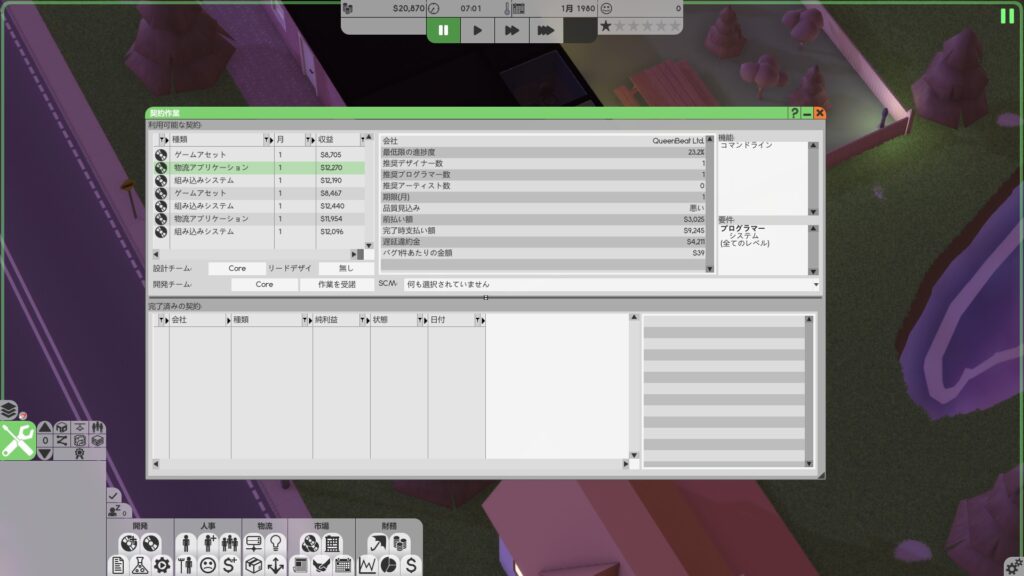Toggle the pause game speed button
Screen dimensions: 1024x576
coord(443,30)
